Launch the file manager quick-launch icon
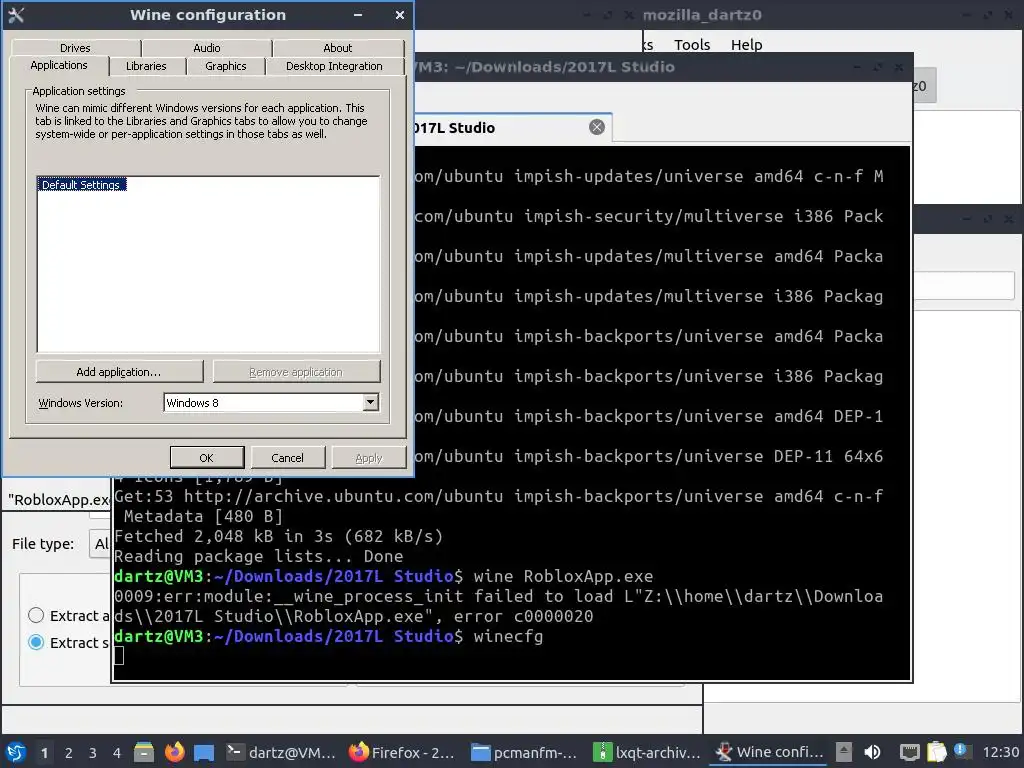The width and height of the screenshot is (1024, 768). point(144,752)
